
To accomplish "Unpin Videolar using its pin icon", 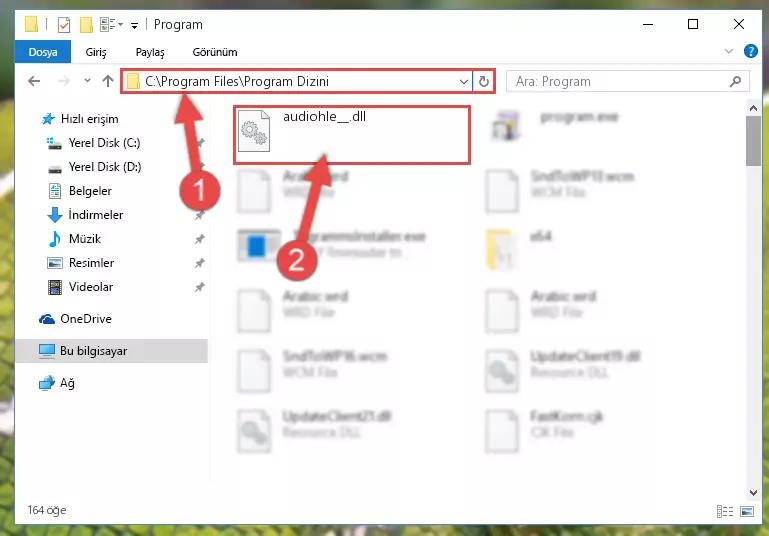I will coord(200,287).
